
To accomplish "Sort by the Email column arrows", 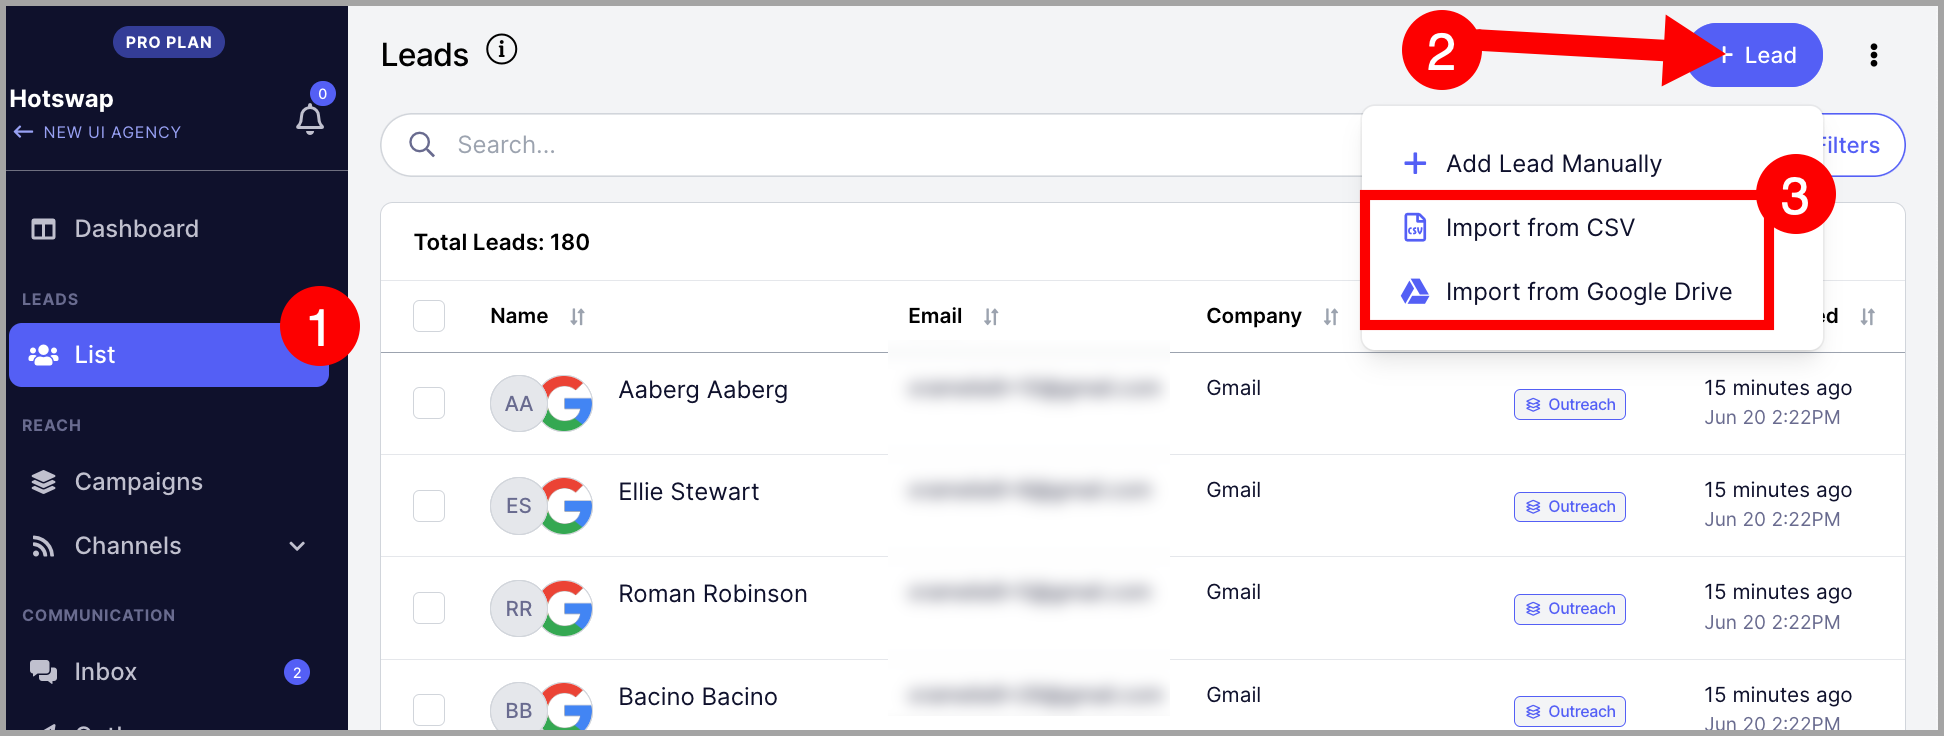I will tap(991, 317).
